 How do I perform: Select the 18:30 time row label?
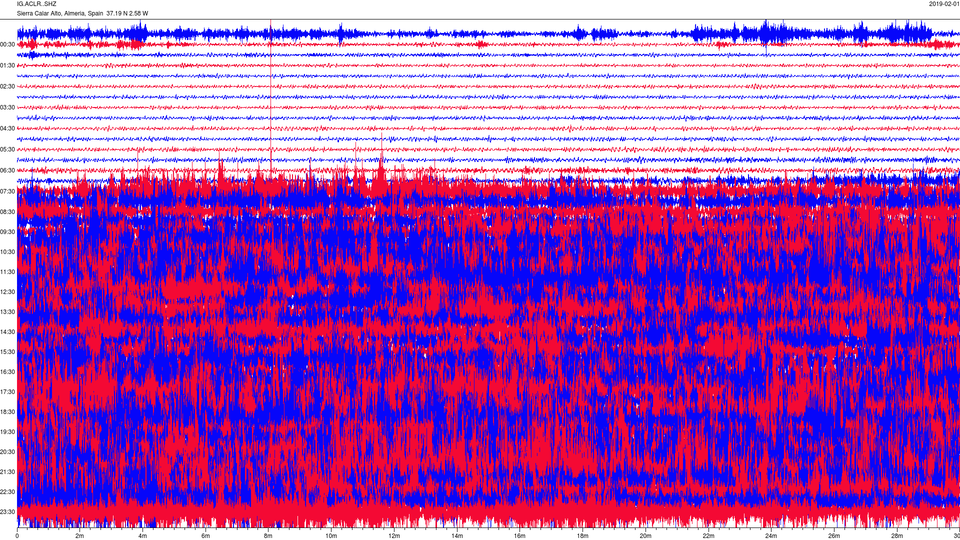(x=7, y=412)
